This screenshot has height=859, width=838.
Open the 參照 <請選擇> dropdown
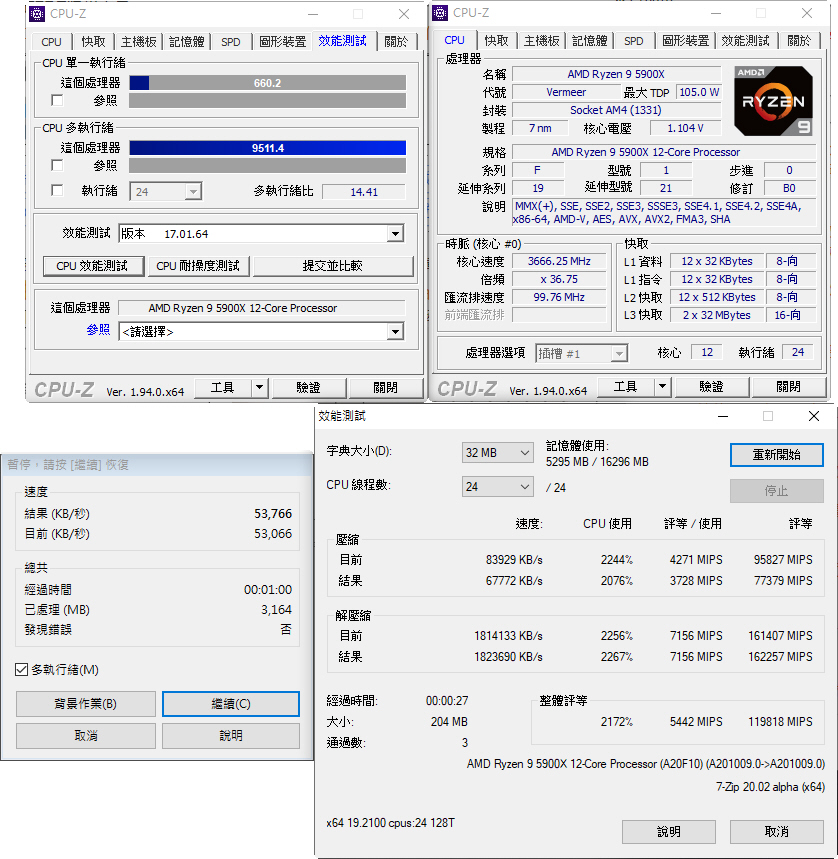[x=261, y=331]
